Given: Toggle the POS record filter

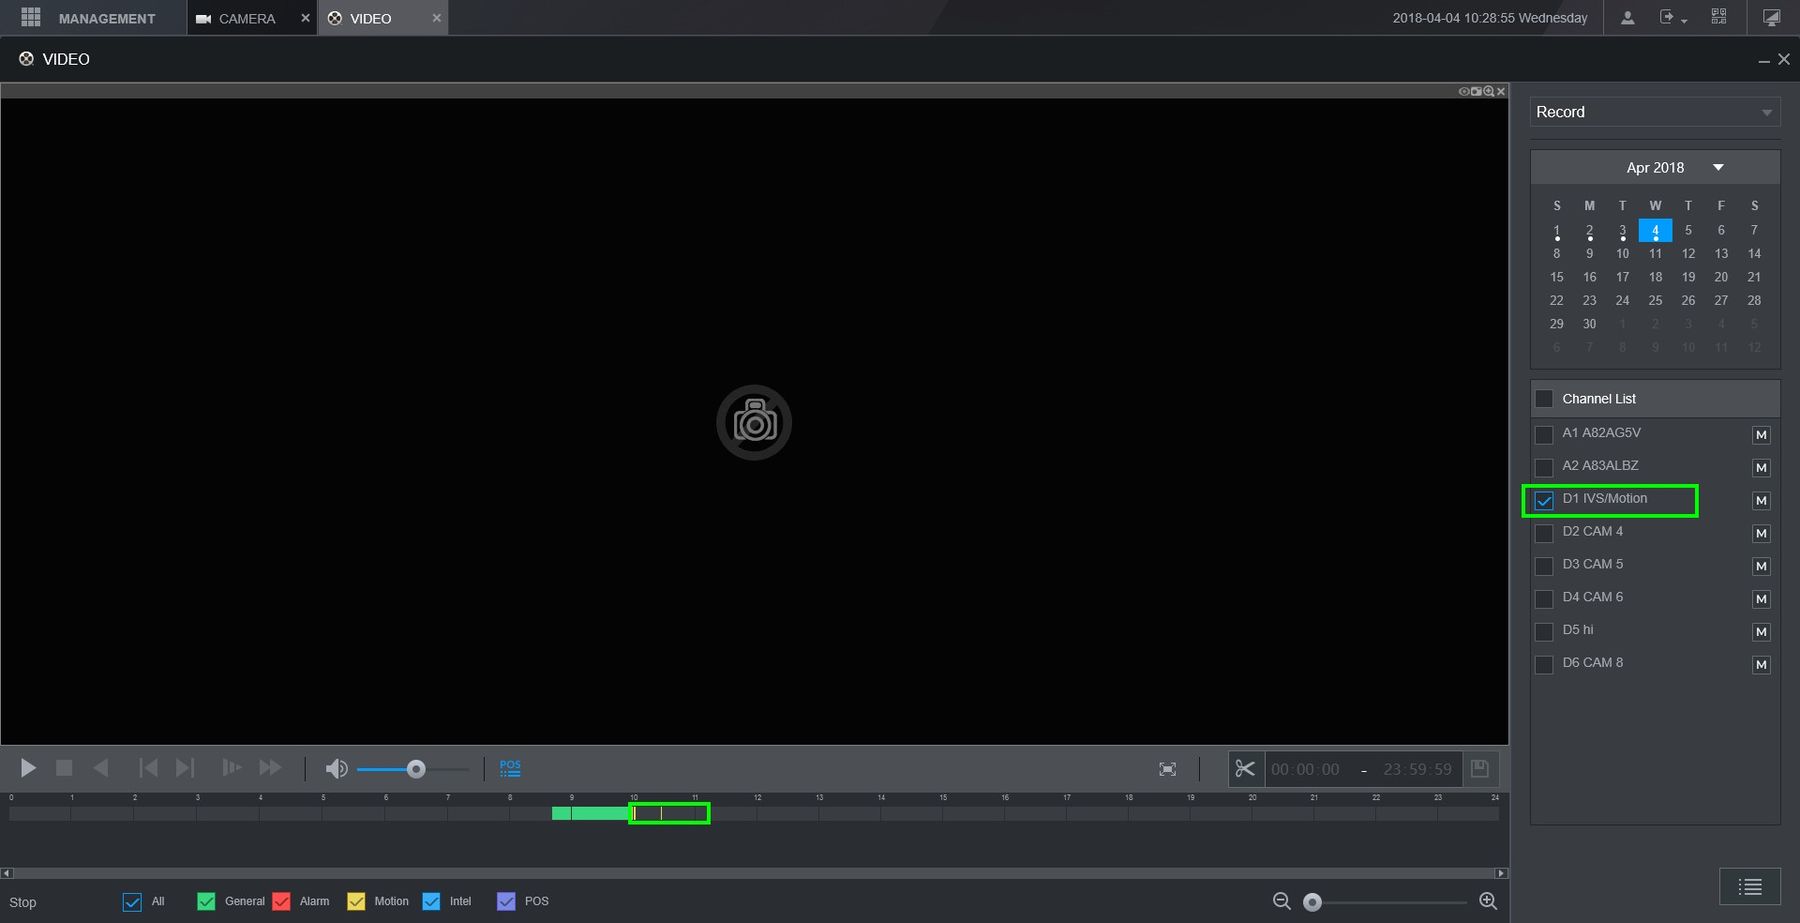Looking at the screenshot, I should coord(506,902).
